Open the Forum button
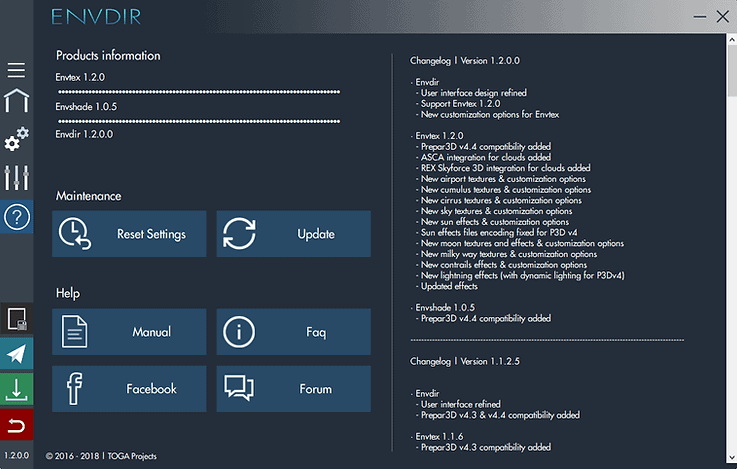The width and height of the screenshot is (737, 469). tap(293, 389)
